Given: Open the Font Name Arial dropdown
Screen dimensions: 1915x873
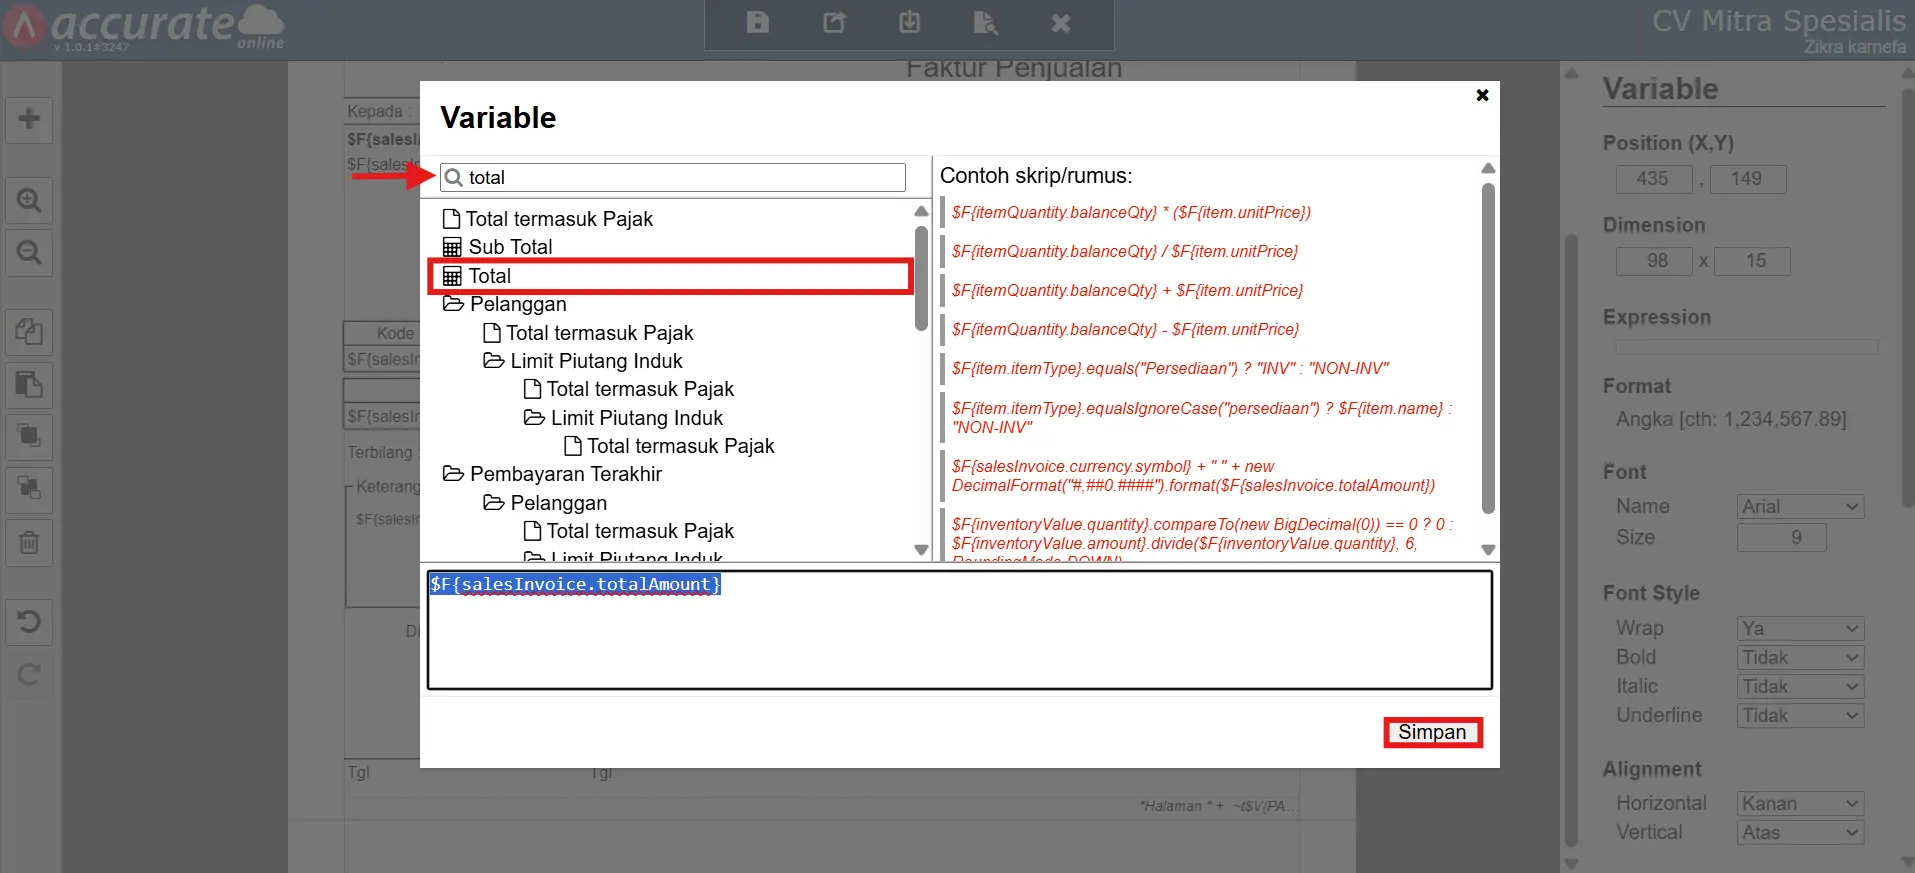Looking at the screenshot, I should click(x=1800, y=507).
